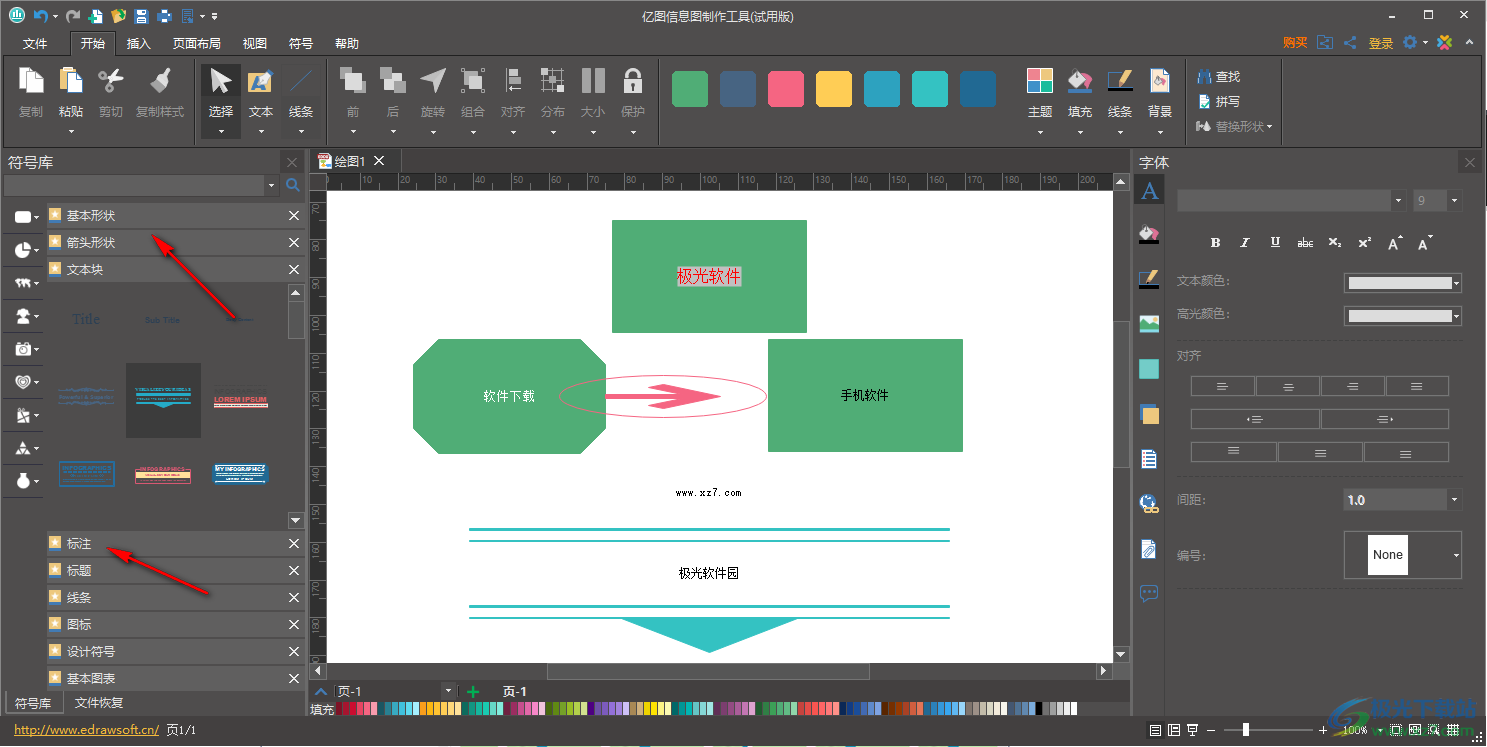This screenshot has width=1487, height=747.
Task: Click the Spelling (拼写) button
Action: tap(1220, 102)
